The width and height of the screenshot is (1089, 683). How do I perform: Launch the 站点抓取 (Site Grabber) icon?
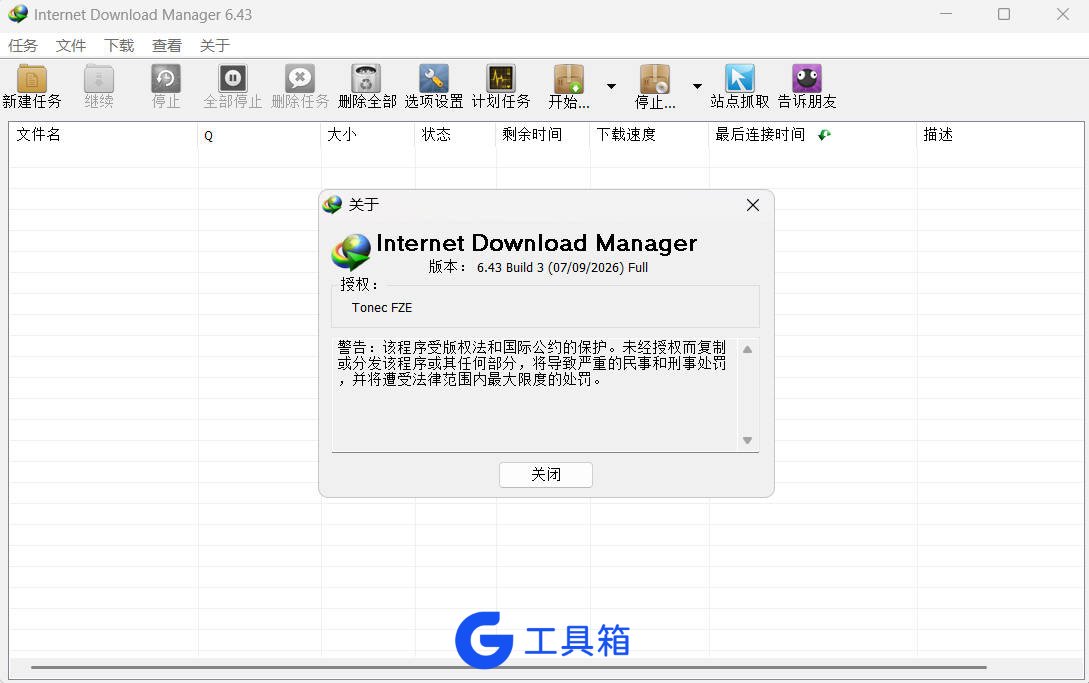[x=740, y=79]
